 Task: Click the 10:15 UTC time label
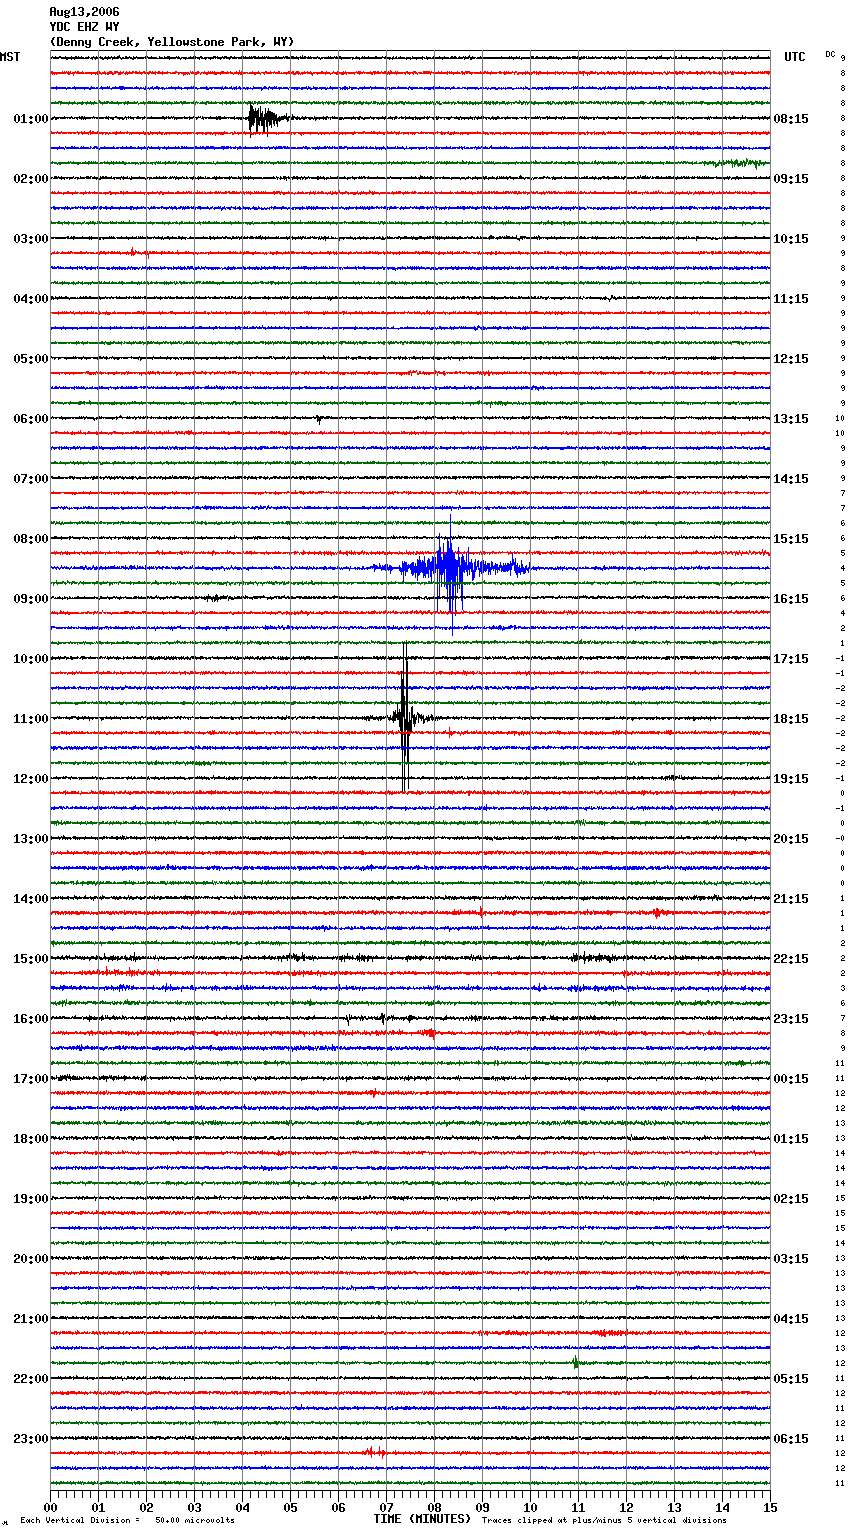pyautogui.click(x=791, y=239)
